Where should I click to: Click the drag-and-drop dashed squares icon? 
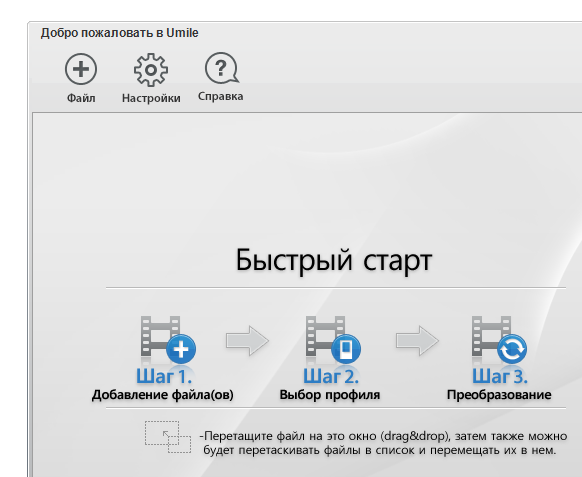pos(168,437)
